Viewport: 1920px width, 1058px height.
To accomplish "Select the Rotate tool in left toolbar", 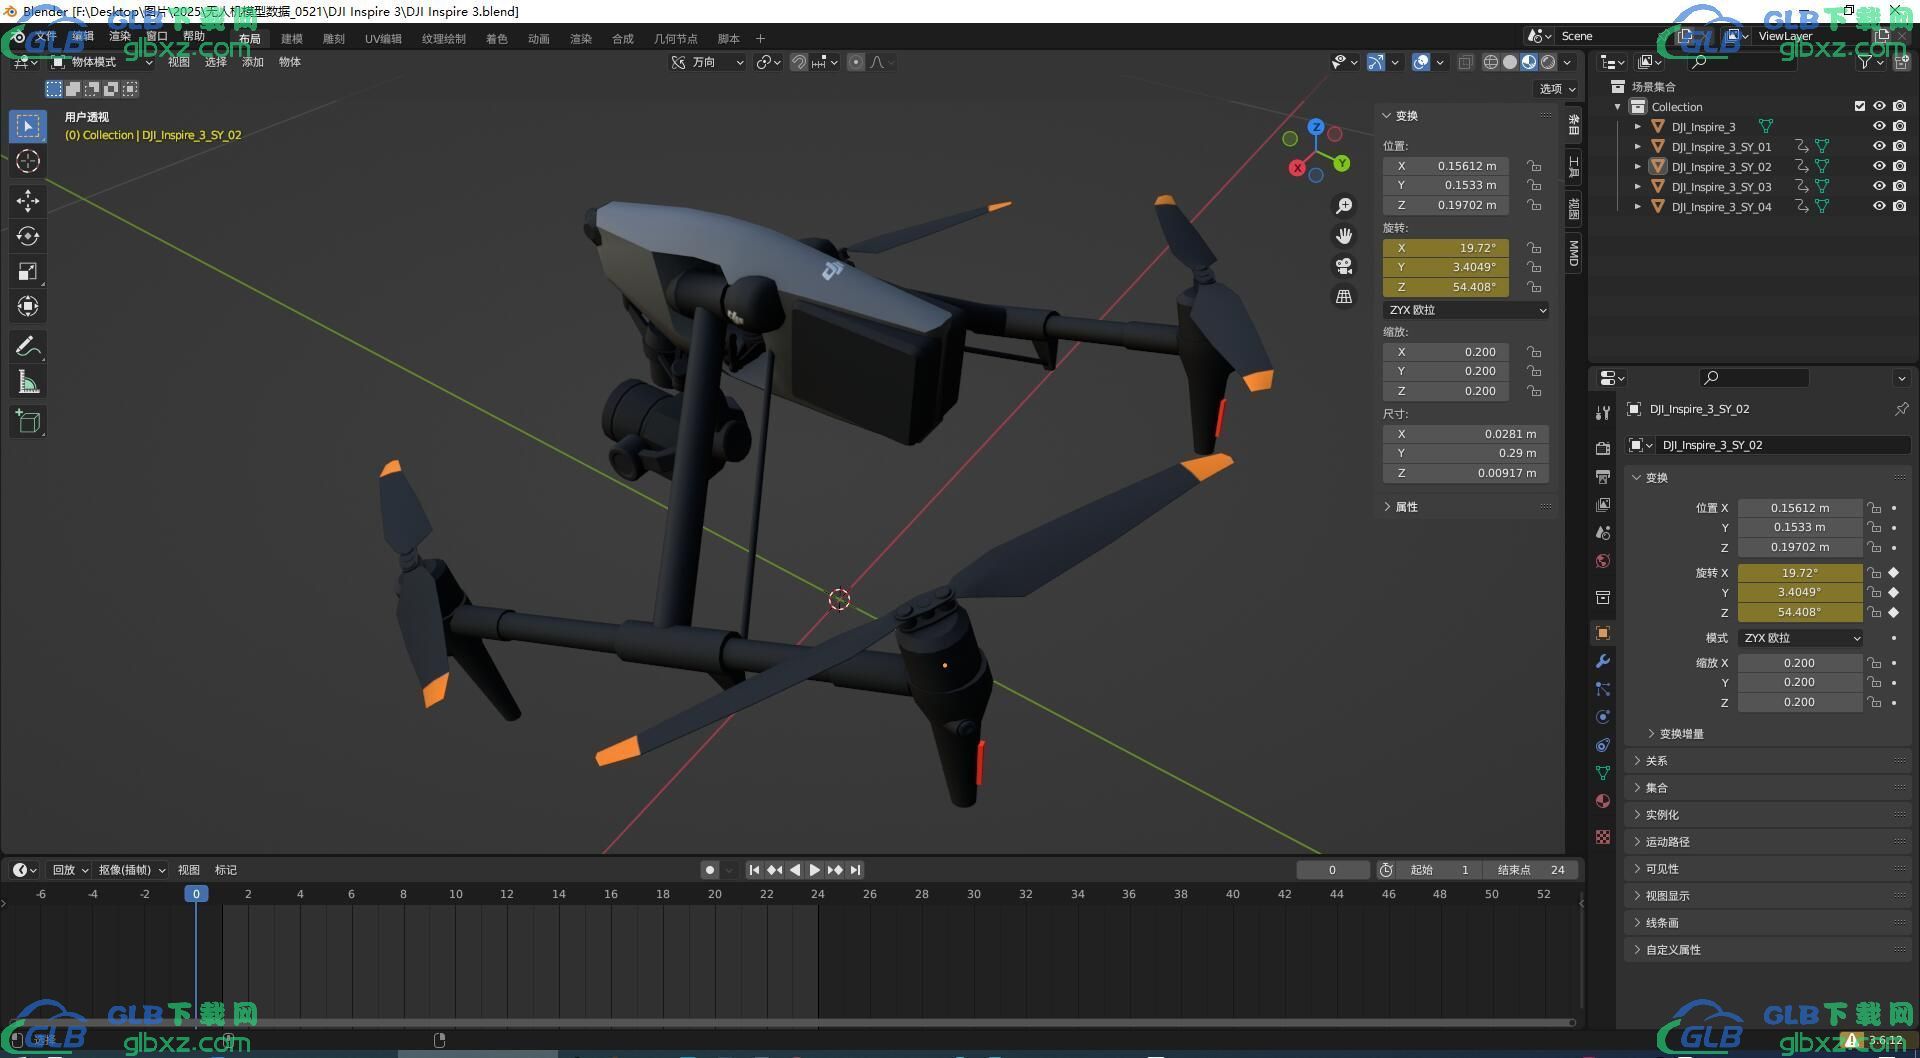I will tap(28, 236).
